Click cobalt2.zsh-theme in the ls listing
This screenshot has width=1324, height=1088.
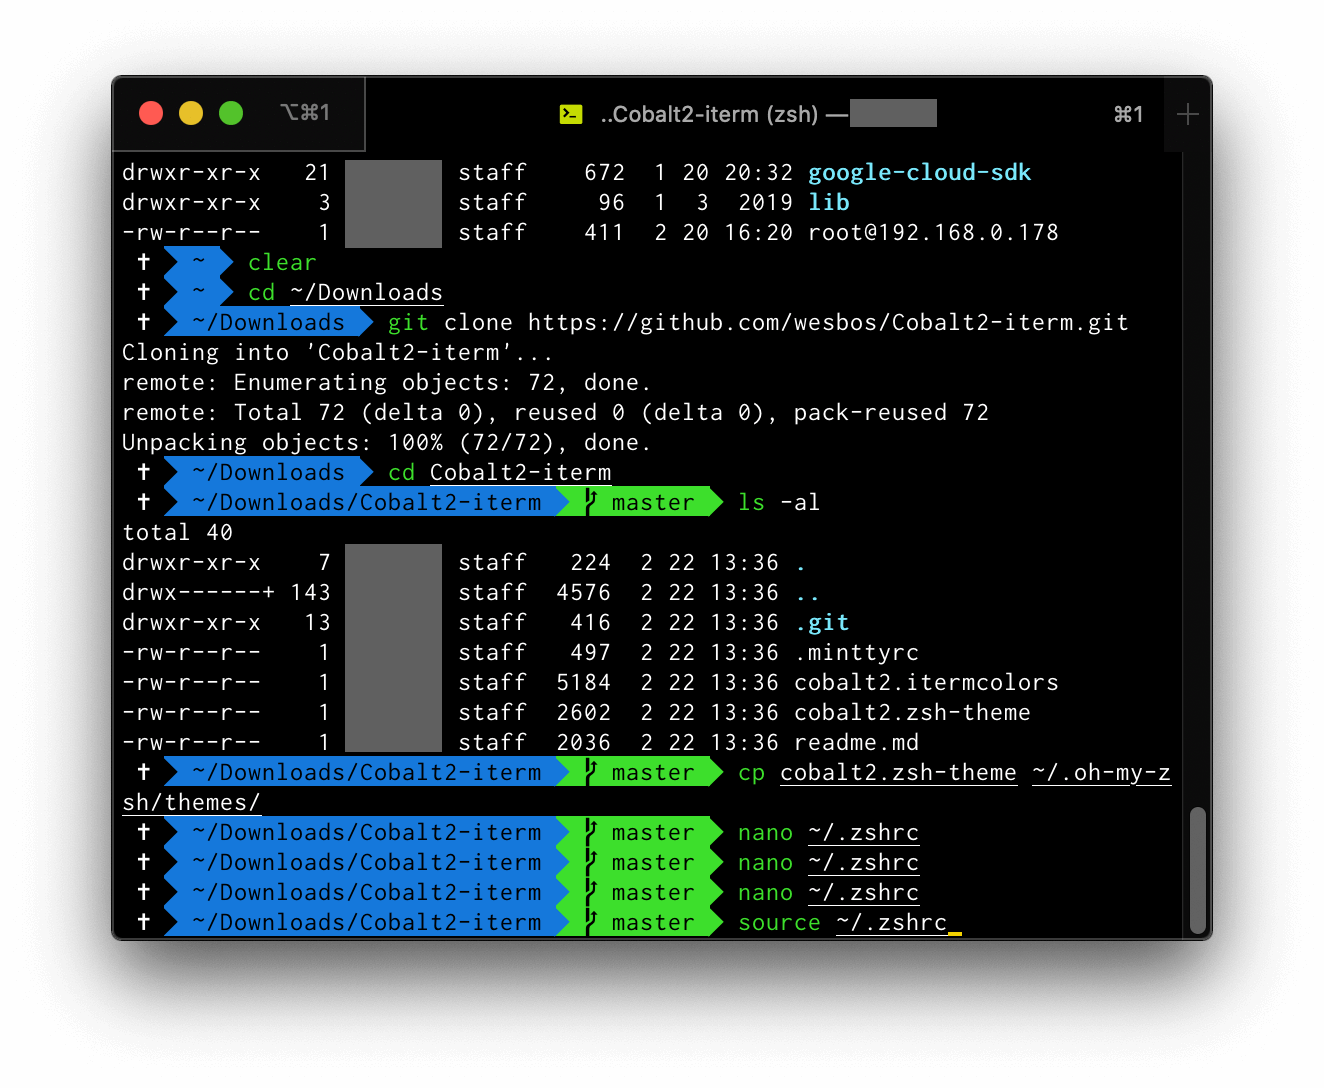click(912, 713)
